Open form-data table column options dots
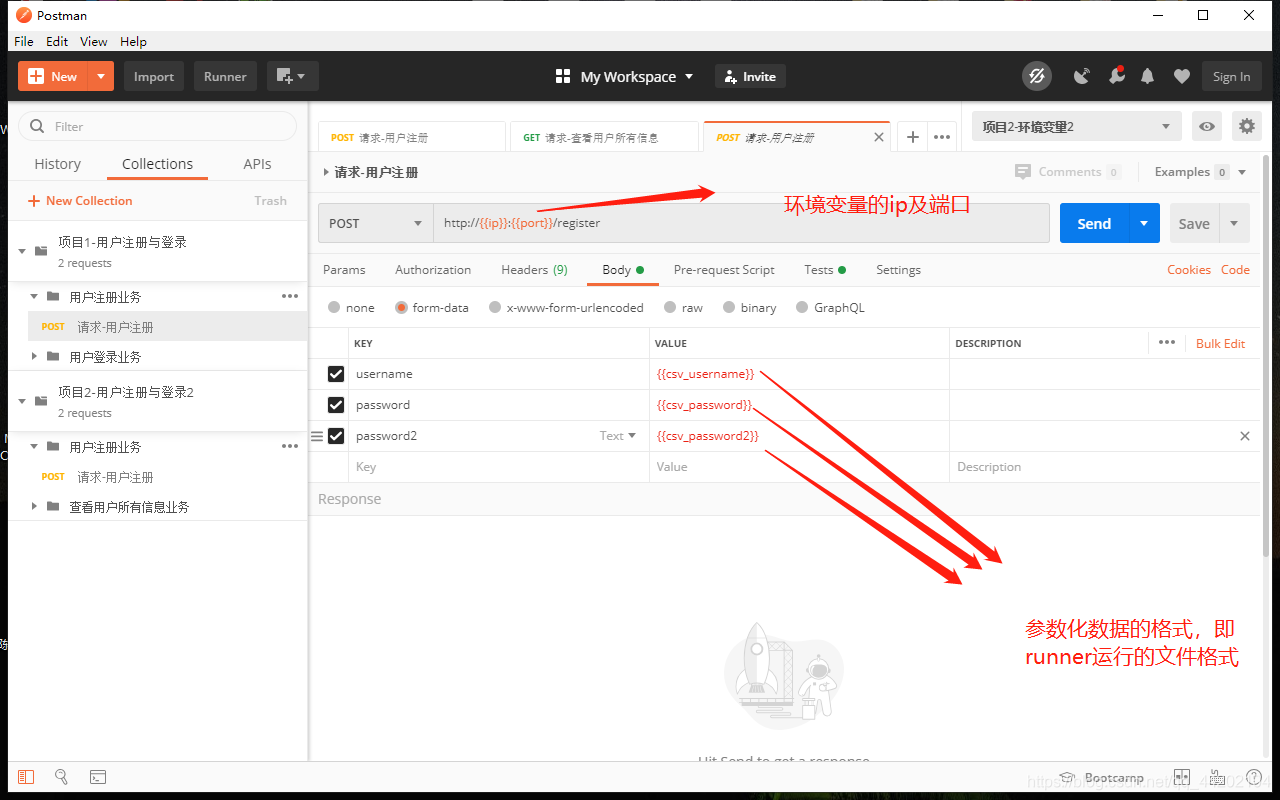The width and height of the screenshot is (1280, 800). 1167,342
